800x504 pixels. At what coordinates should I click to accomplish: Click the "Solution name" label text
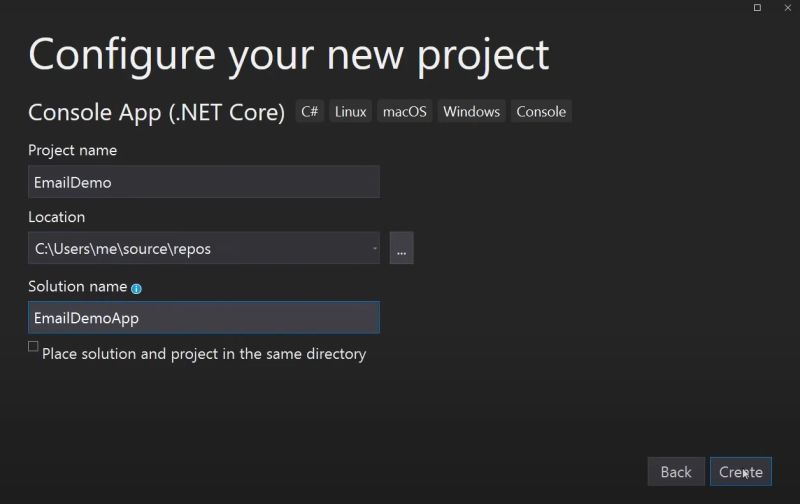point(77,287)
